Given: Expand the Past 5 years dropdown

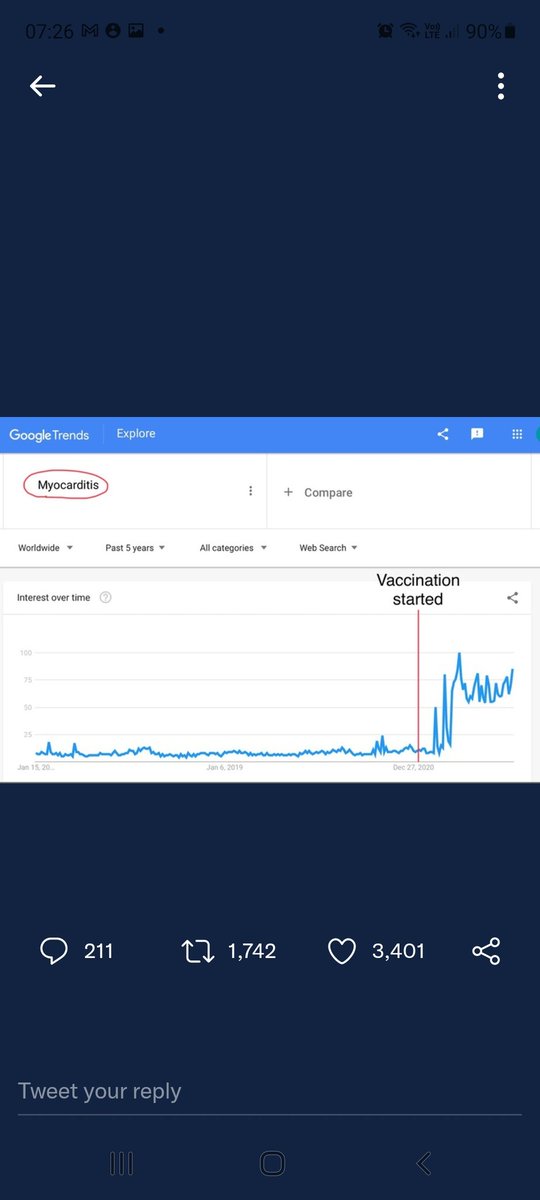Looking at the screenshot, I should (x=135, y=548).
